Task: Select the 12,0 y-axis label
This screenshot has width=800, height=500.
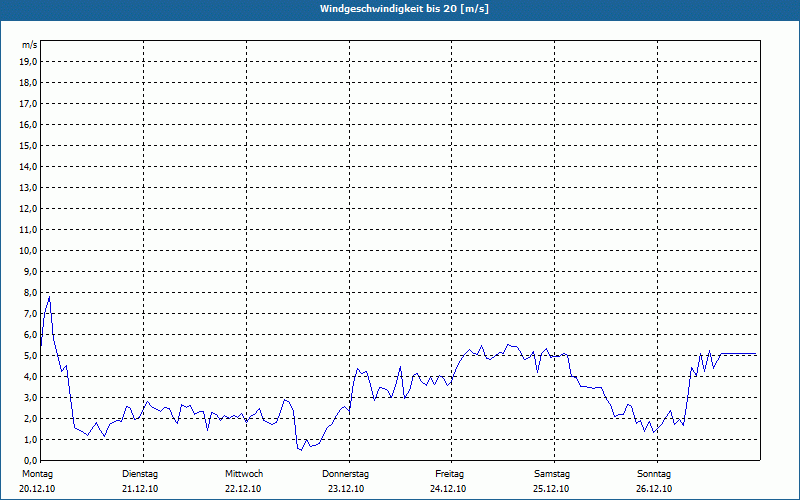Action: click(28, 209)
